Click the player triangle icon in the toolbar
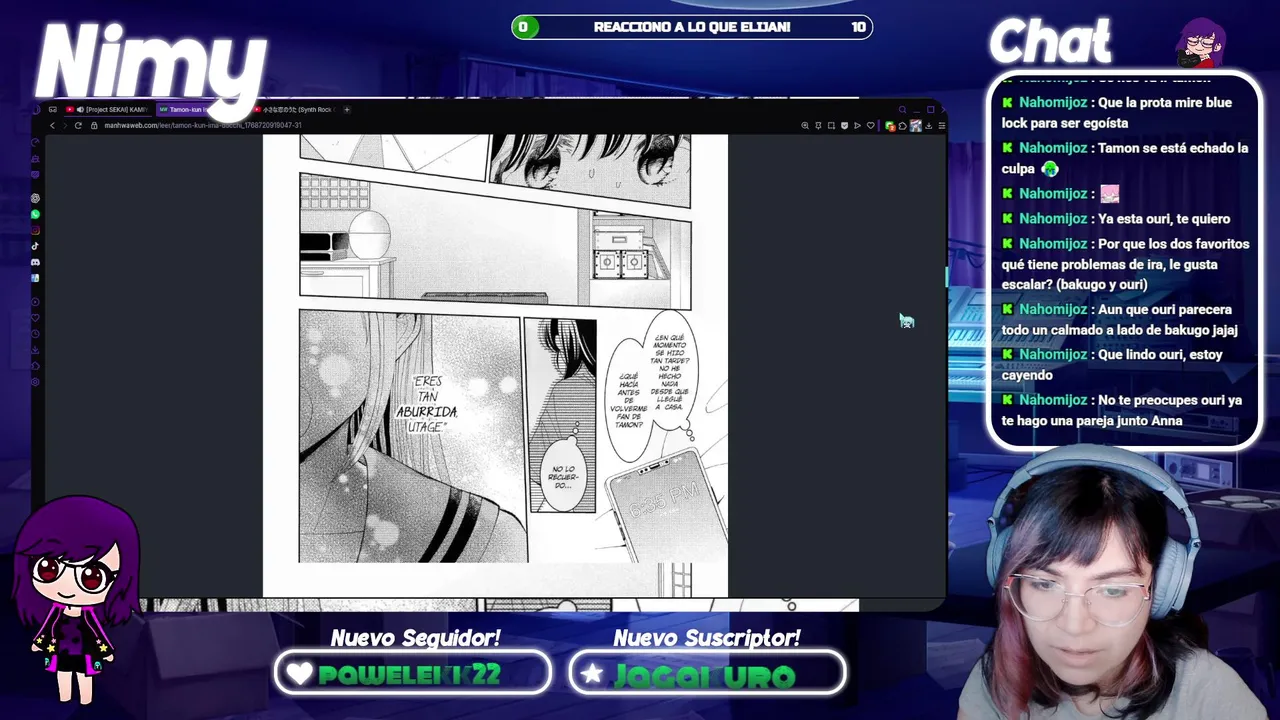 [858, 126]
